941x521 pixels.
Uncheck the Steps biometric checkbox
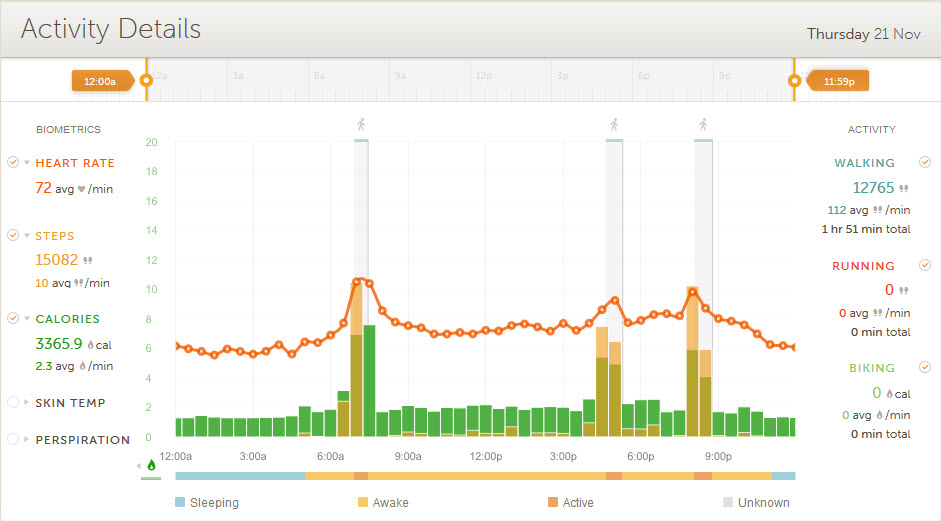13,235
